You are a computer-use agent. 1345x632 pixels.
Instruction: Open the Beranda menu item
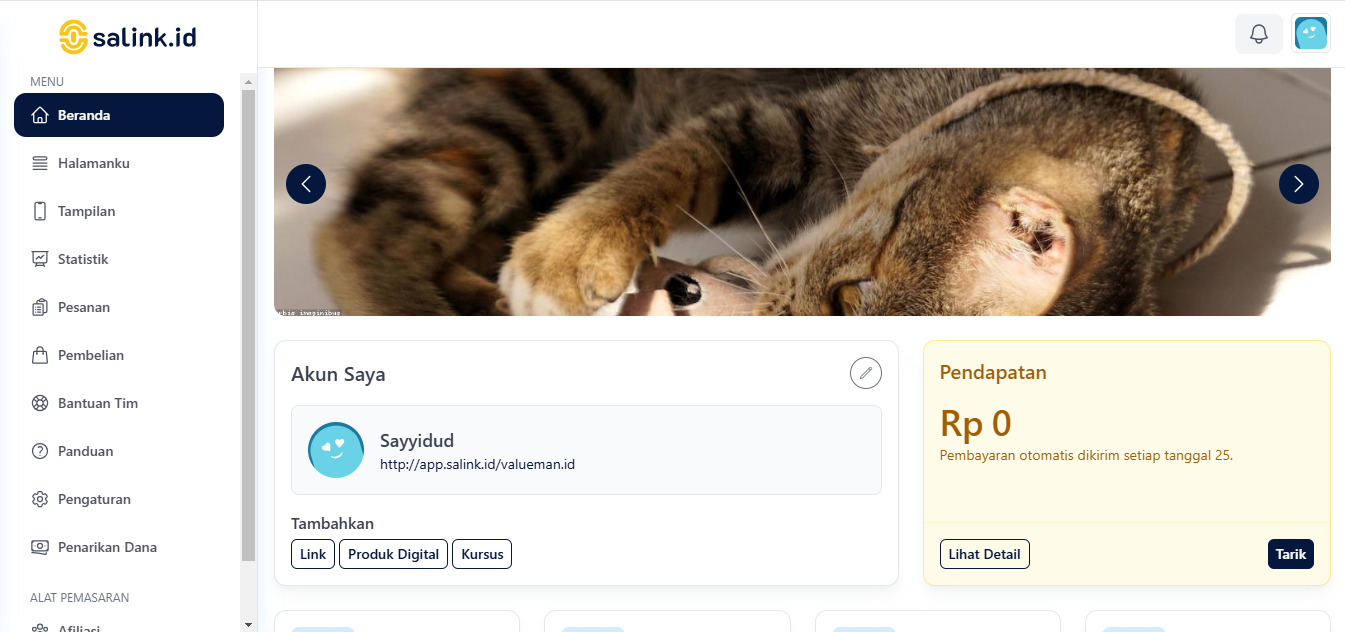tap(119, 115)
